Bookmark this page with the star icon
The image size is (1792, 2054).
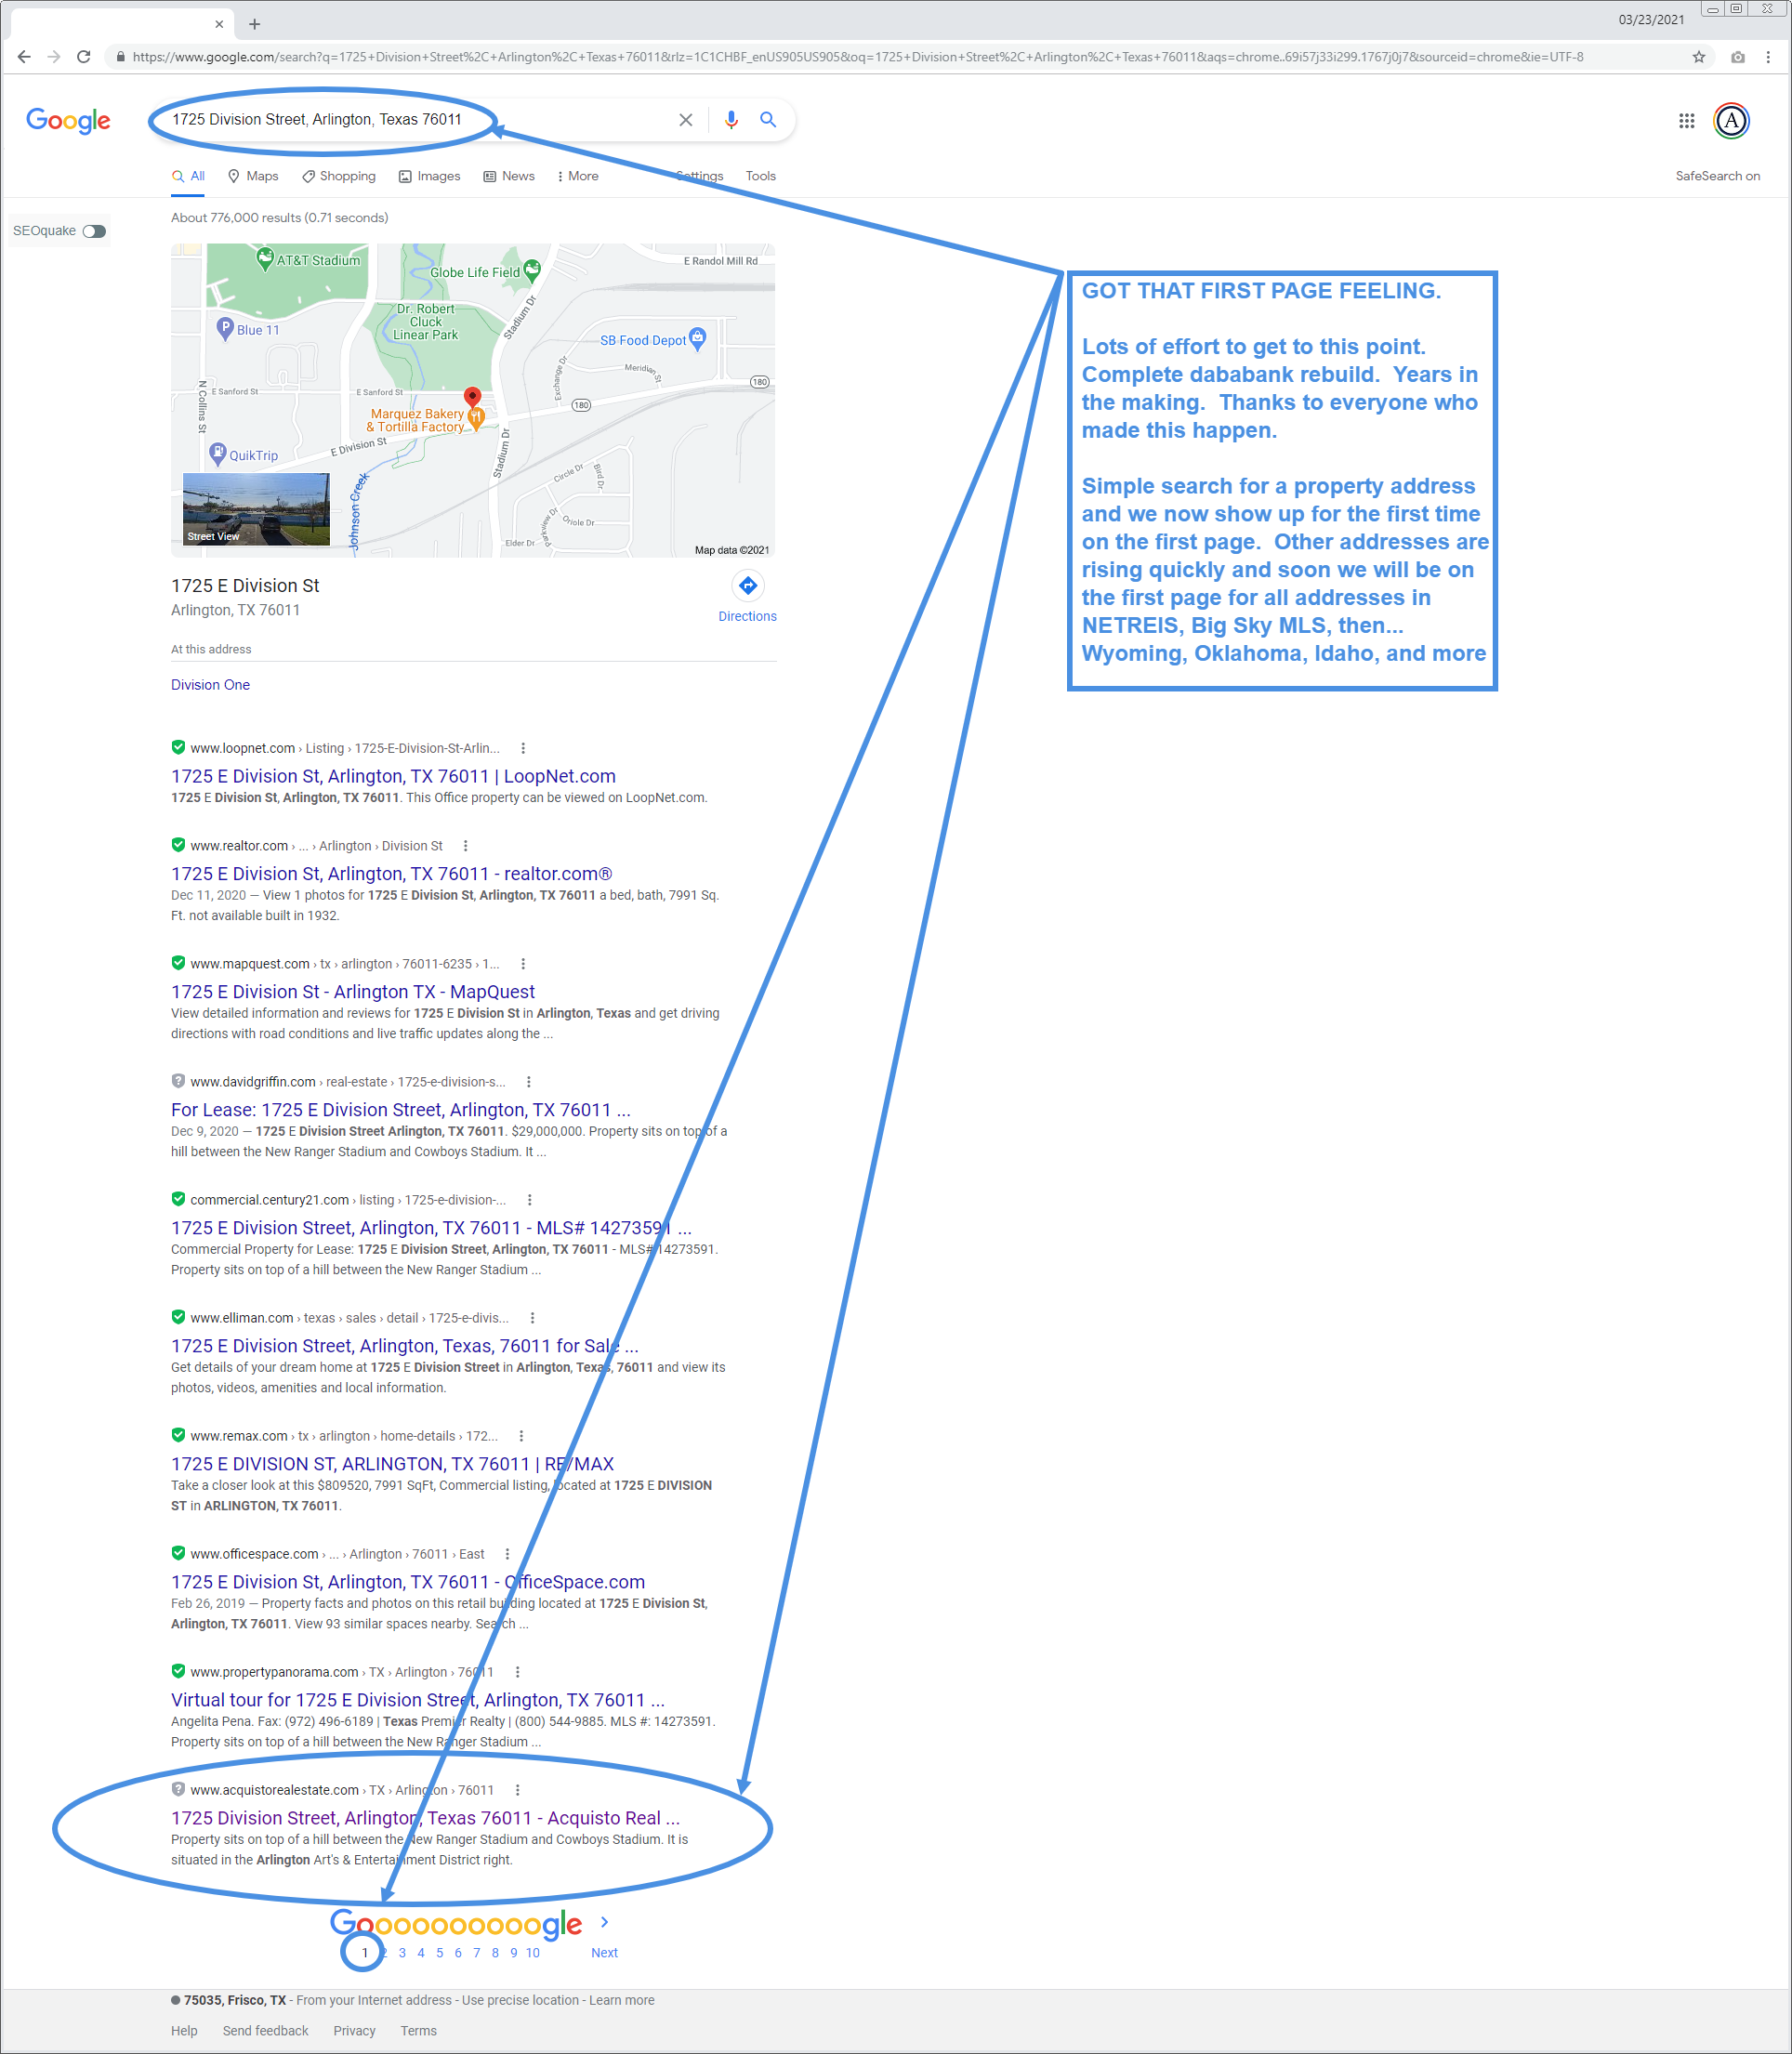pyautogui.click(x=1698, y=57)
